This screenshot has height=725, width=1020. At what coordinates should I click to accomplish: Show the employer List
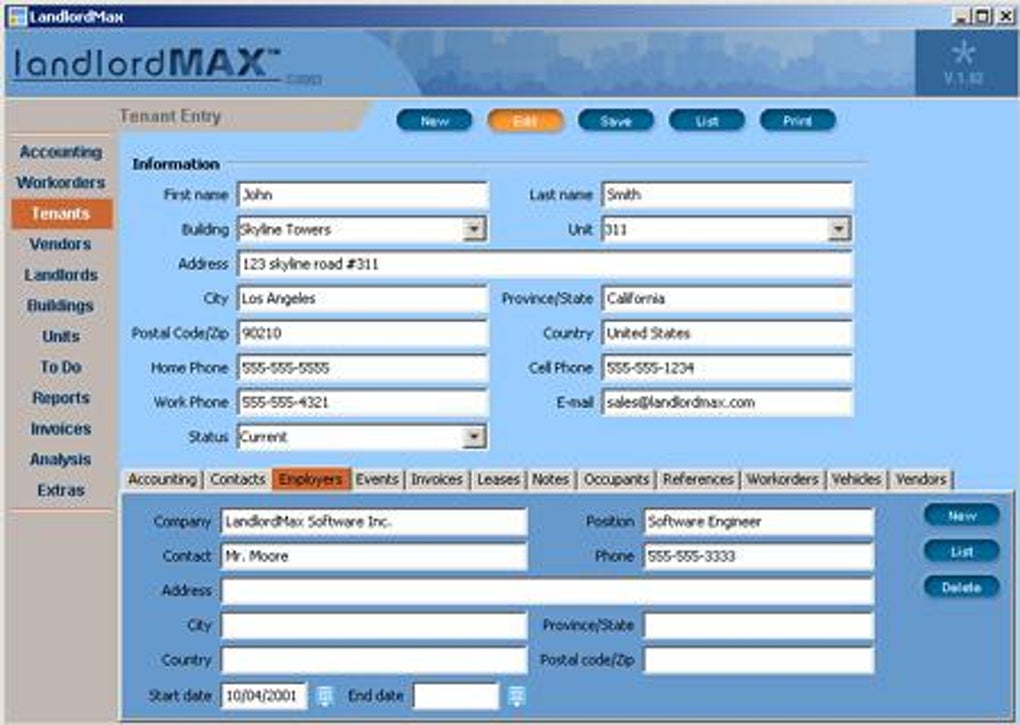[x=962, y=551]
